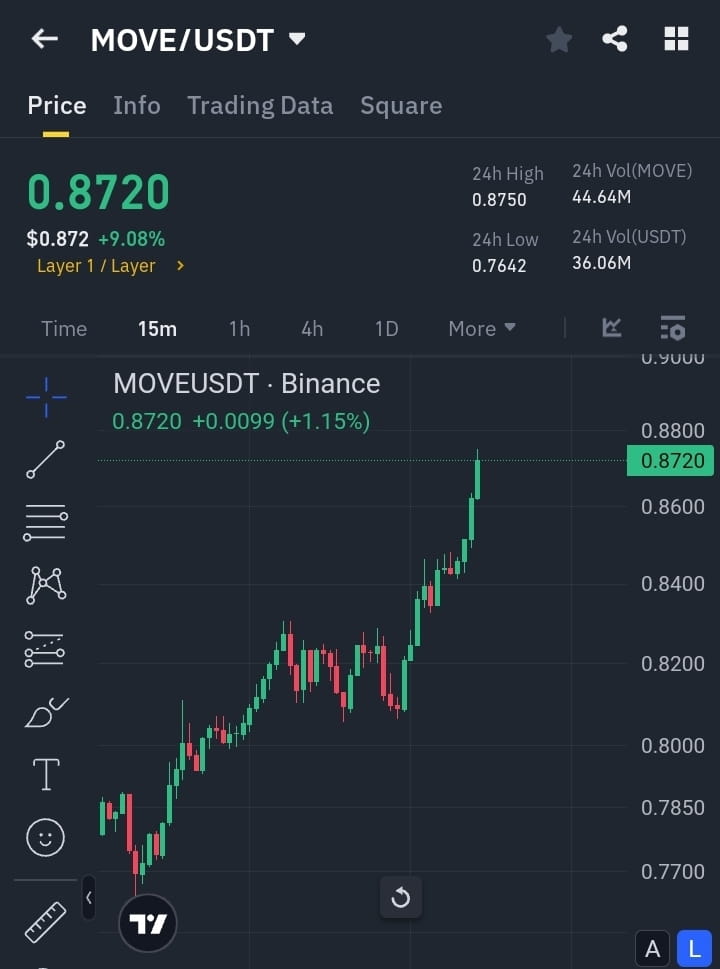The image size is (720, 969).
Task: Add MOVE/USDT to favorites with star
Action: (x=559, y=40)
